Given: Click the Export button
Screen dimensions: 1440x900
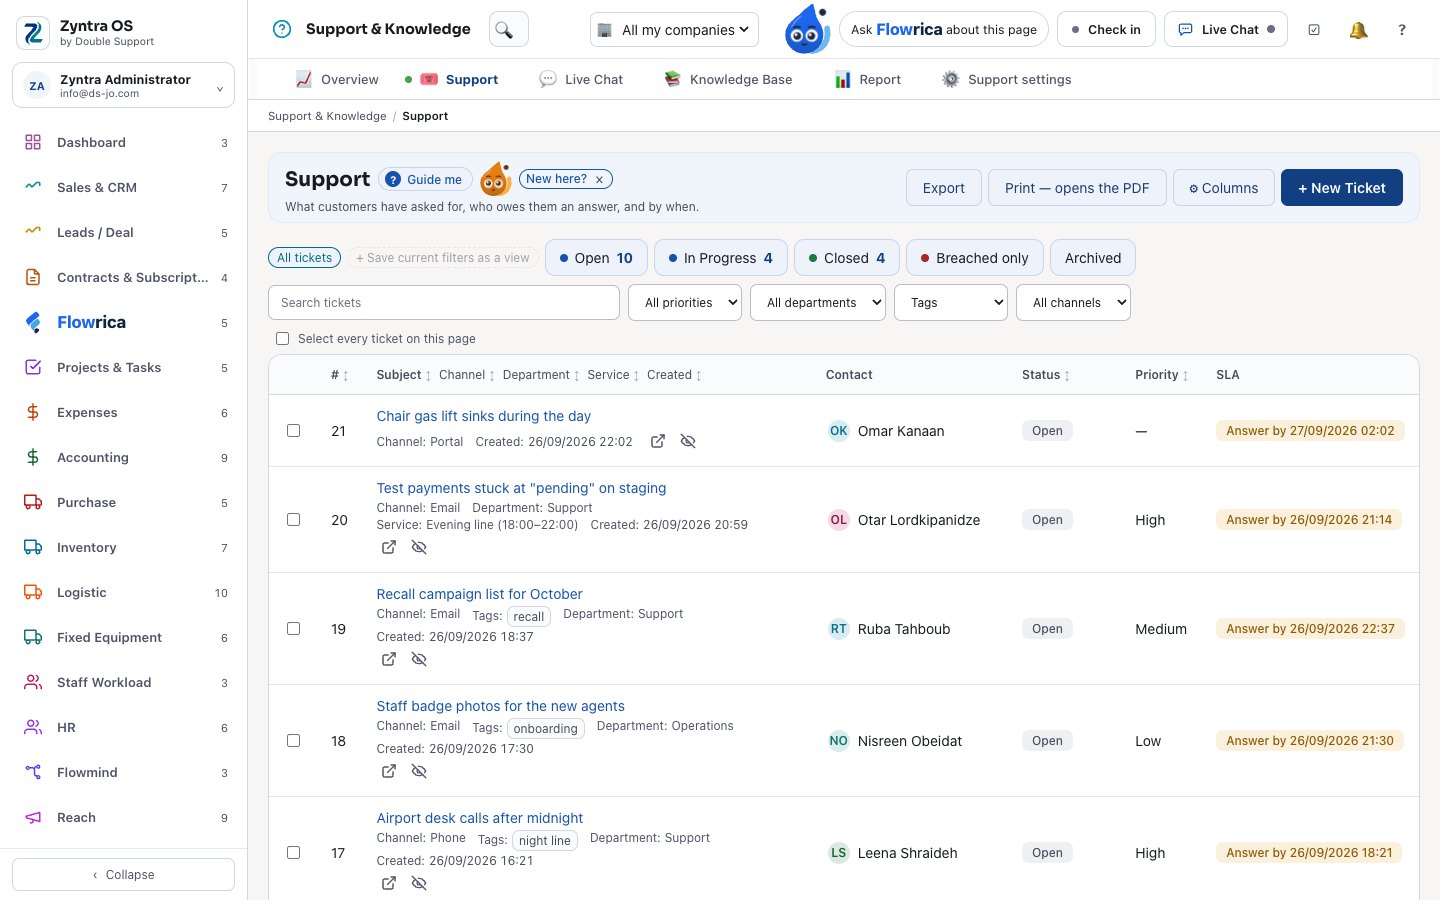Looking at the screenshot, I should [x=944, y=188].
